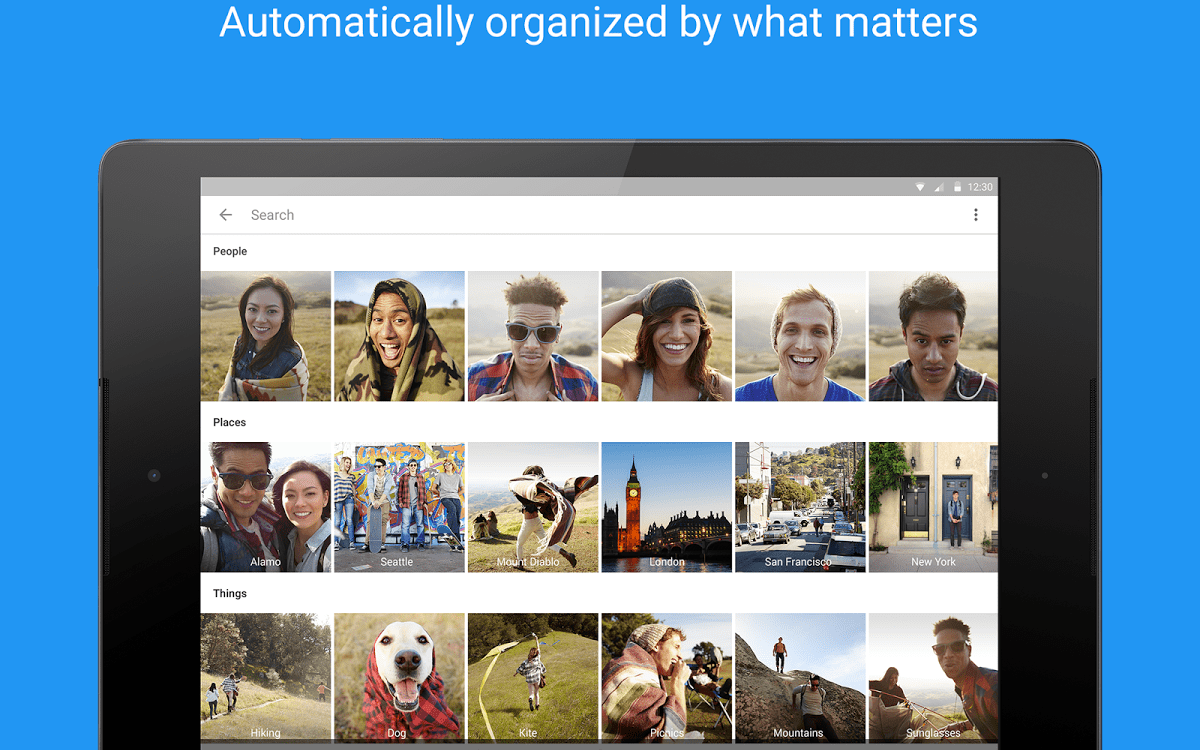Click the Wi-Fi status icon

coord(919,186)
